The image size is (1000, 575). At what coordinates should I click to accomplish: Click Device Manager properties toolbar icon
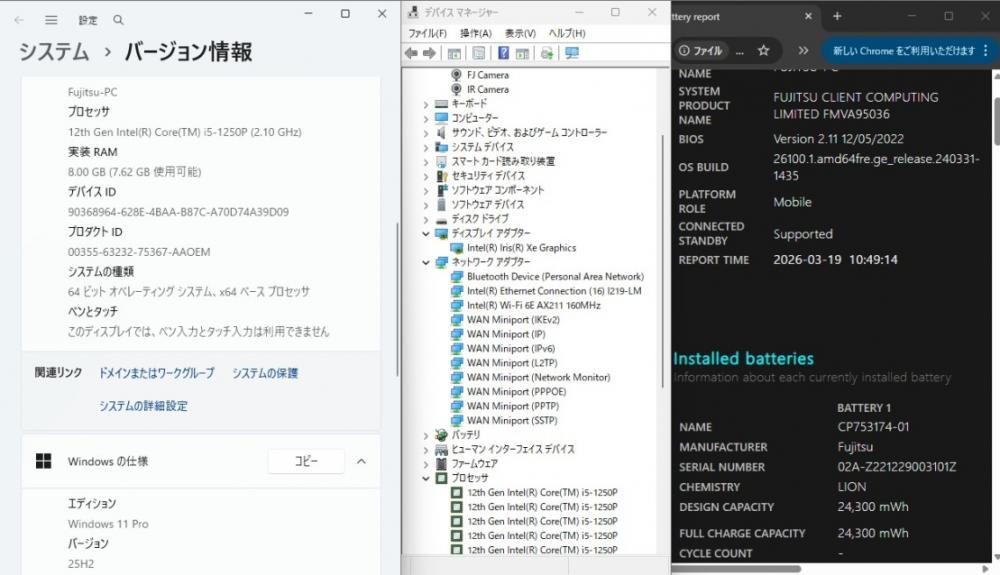pyautogui.click(x=479, y=54)
